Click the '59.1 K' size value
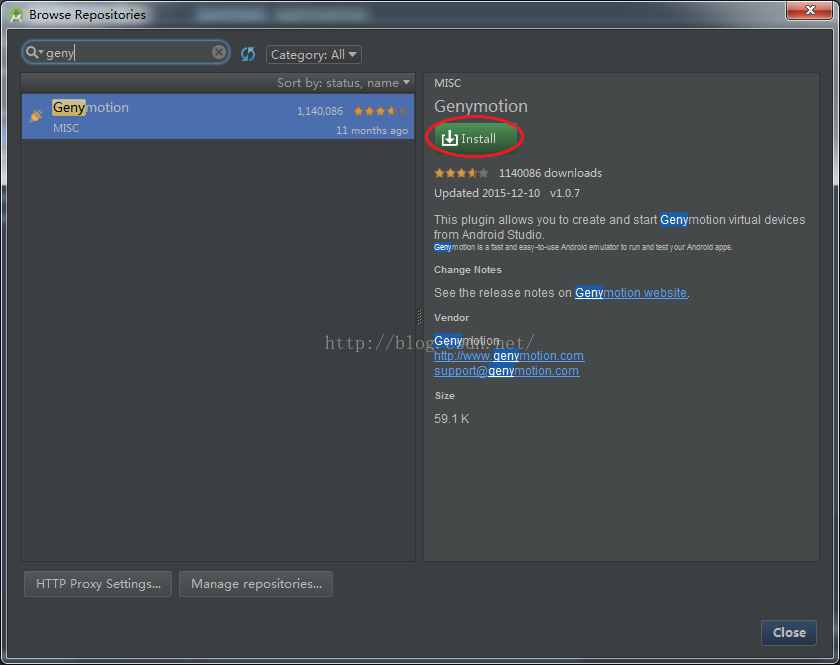Image resolution: width=840 pixels, height=665 pixels. (x=452, y=419)
